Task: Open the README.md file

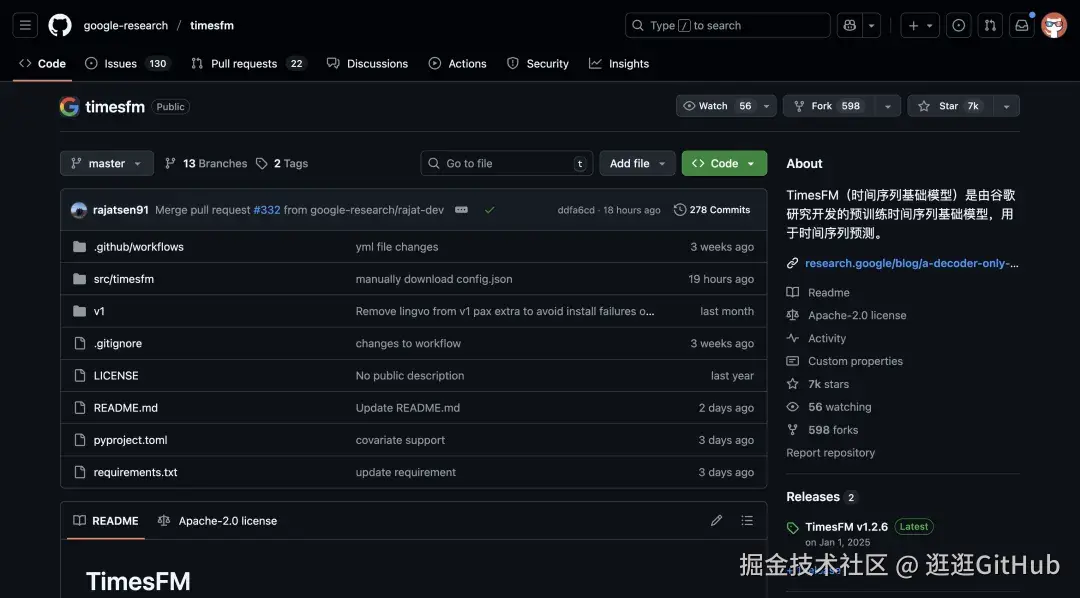Action: 125,408
